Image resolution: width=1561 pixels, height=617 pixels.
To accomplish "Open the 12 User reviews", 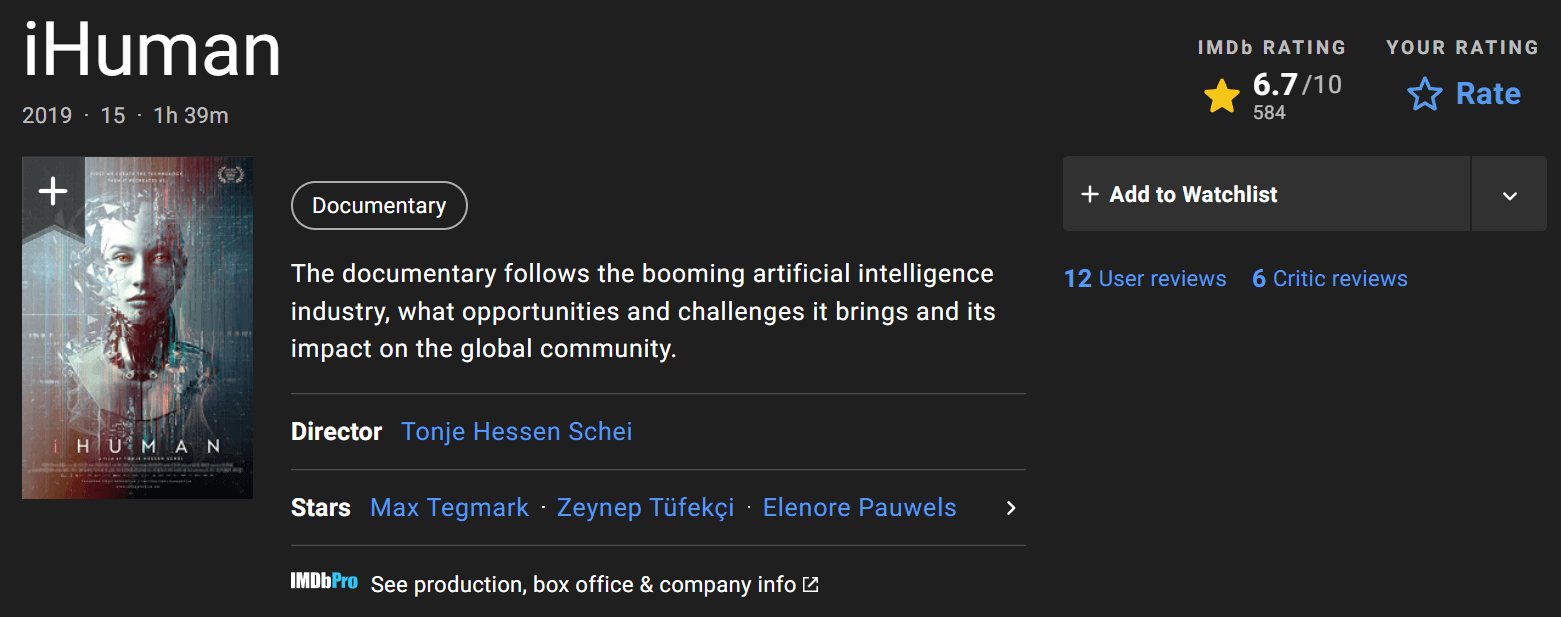I will click(x=1145, y=278).
